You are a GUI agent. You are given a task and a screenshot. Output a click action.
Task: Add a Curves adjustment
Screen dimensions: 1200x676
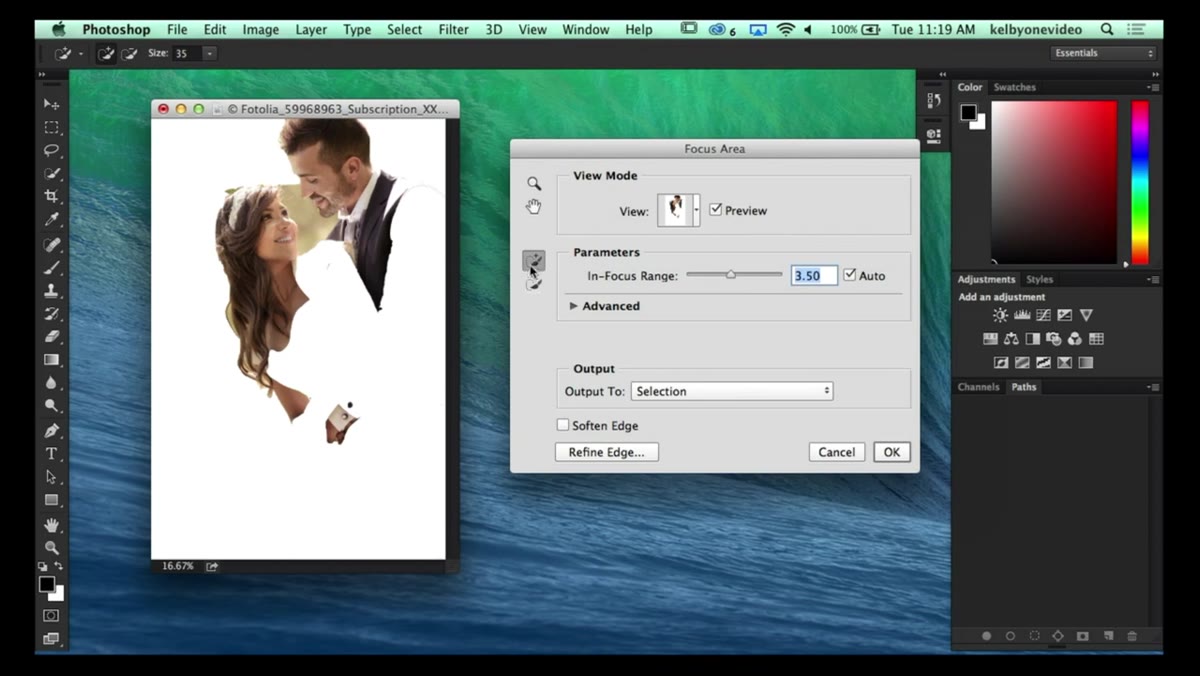tap(1043, 315)
